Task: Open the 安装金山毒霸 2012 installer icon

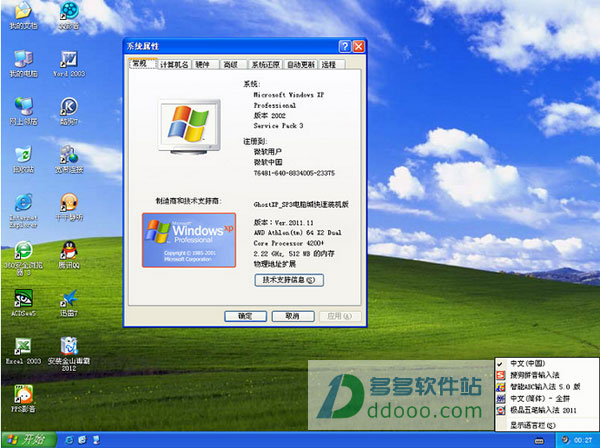Action: pos(69,354)
